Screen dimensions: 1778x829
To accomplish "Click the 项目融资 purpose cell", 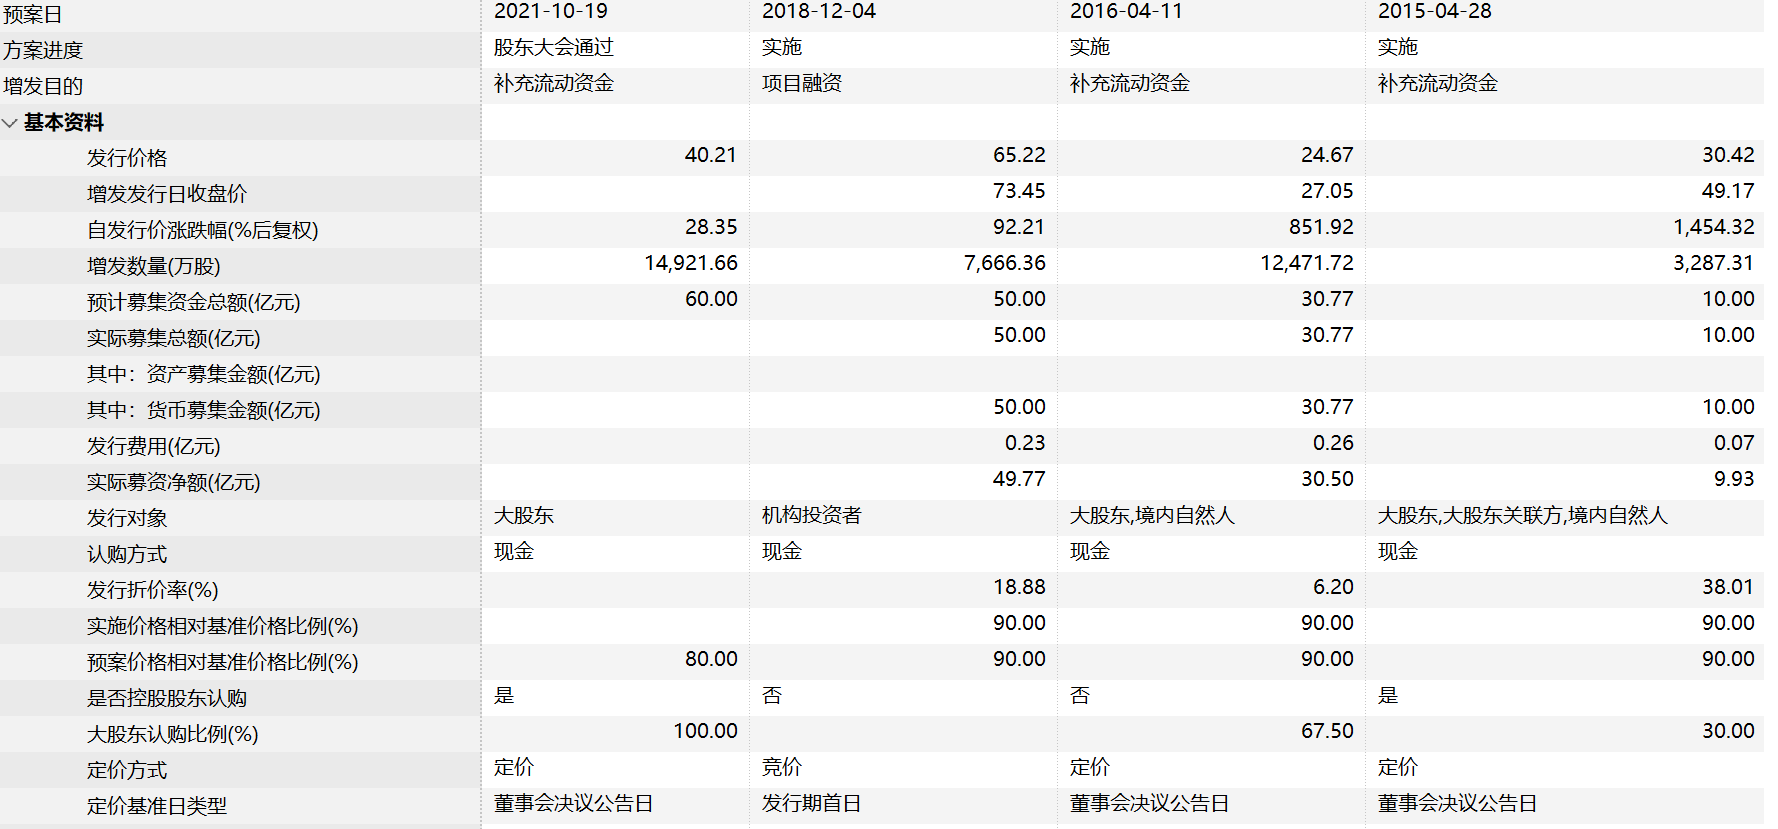I will click(x=802, y=83).
